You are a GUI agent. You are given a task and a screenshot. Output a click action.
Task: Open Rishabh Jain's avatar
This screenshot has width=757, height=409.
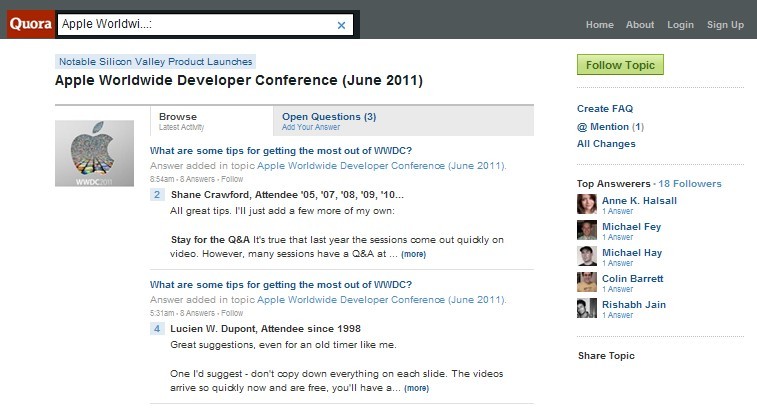click(587, 308)
